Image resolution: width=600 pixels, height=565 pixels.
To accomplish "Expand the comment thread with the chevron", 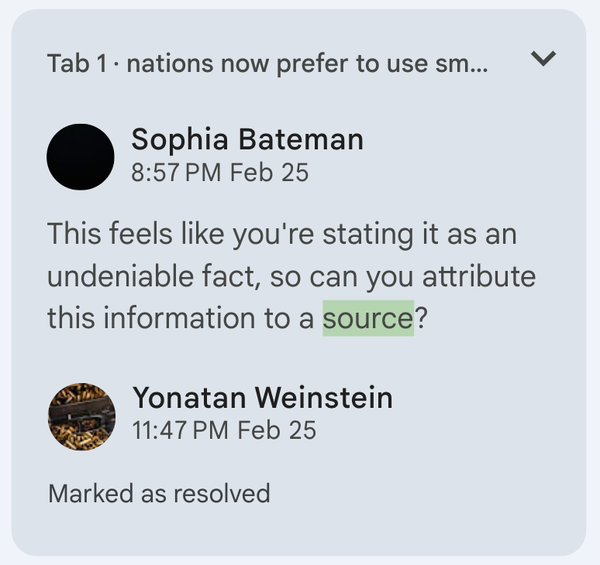I will click(542, 60).
